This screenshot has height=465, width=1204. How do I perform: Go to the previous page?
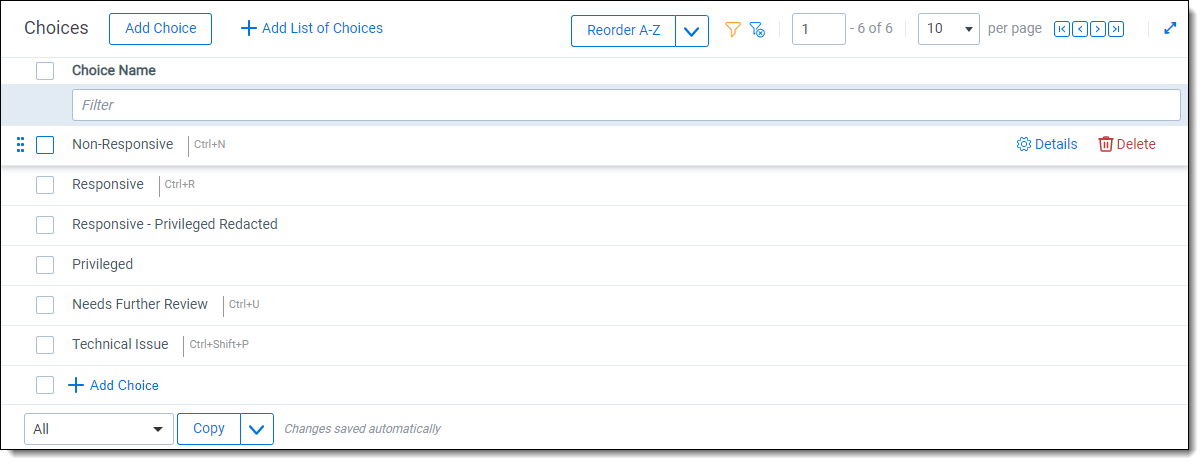1079,30
